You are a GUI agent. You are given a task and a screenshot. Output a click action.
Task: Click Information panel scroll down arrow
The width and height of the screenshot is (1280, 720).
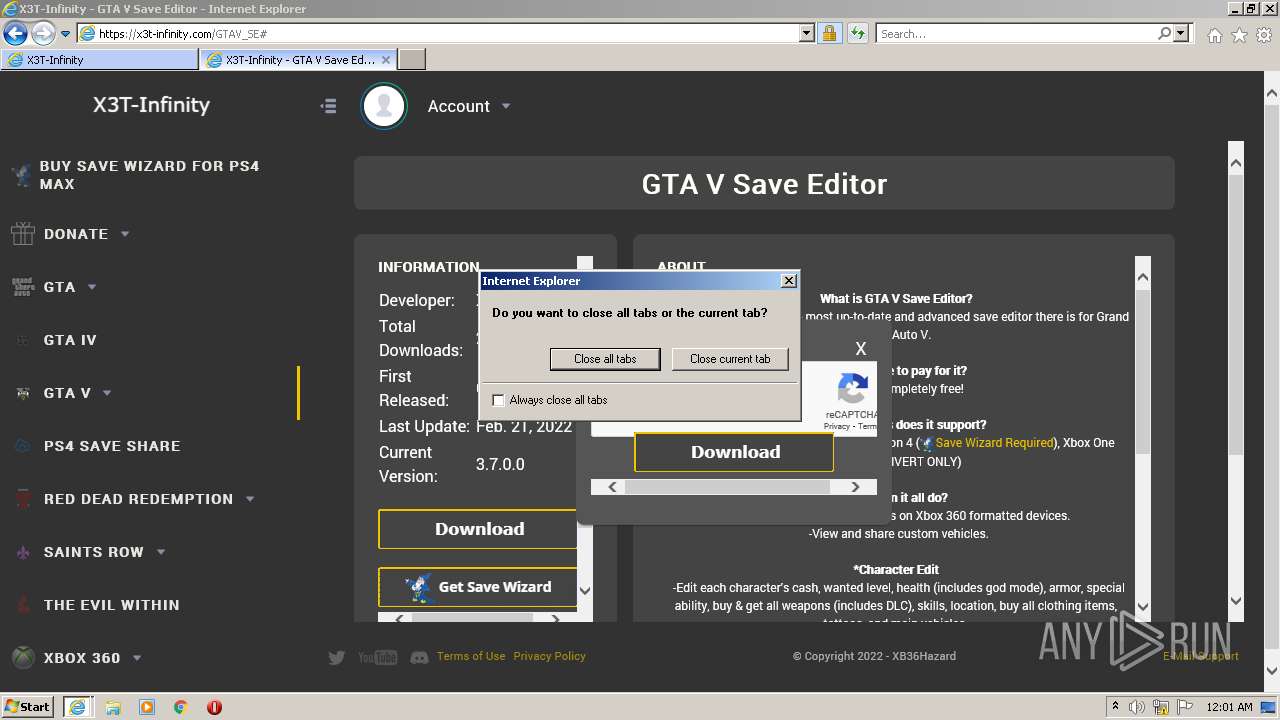585,591
